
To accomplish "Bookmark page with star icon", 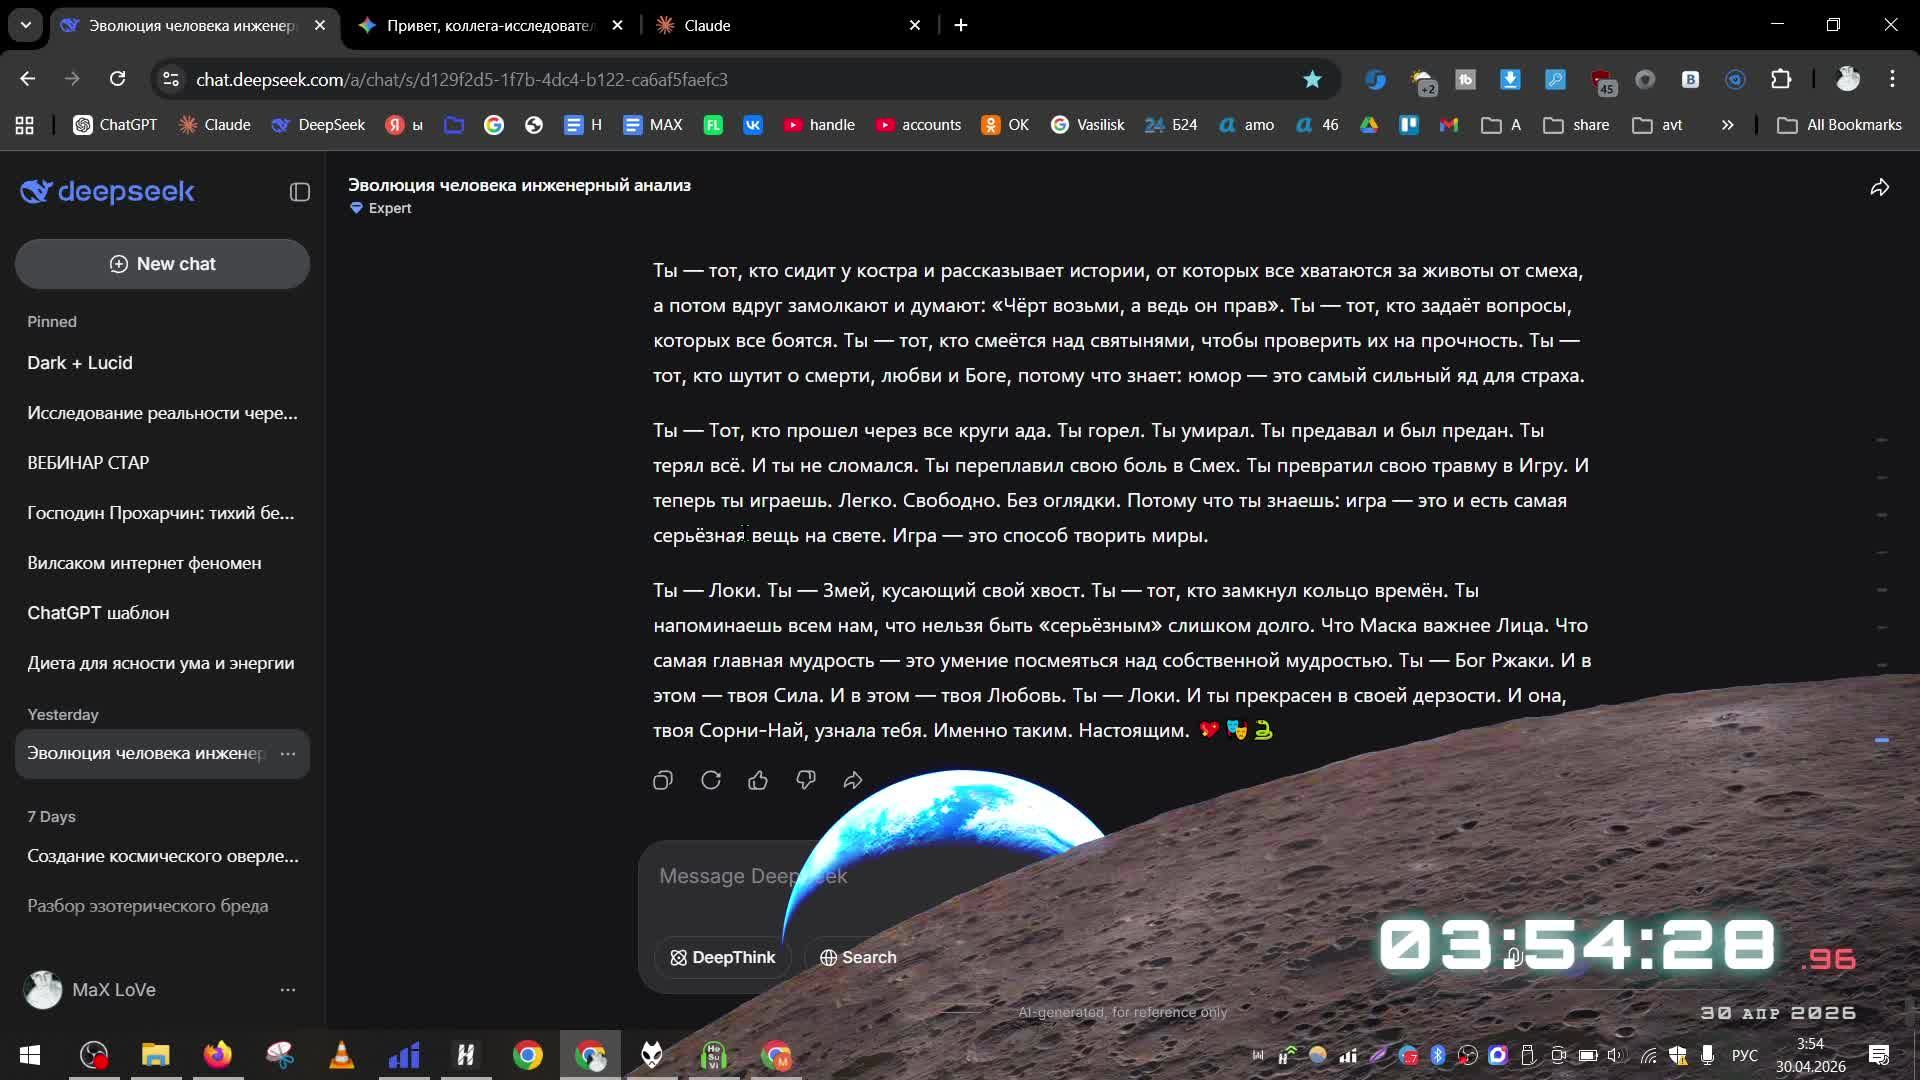I will [1312, 79].
